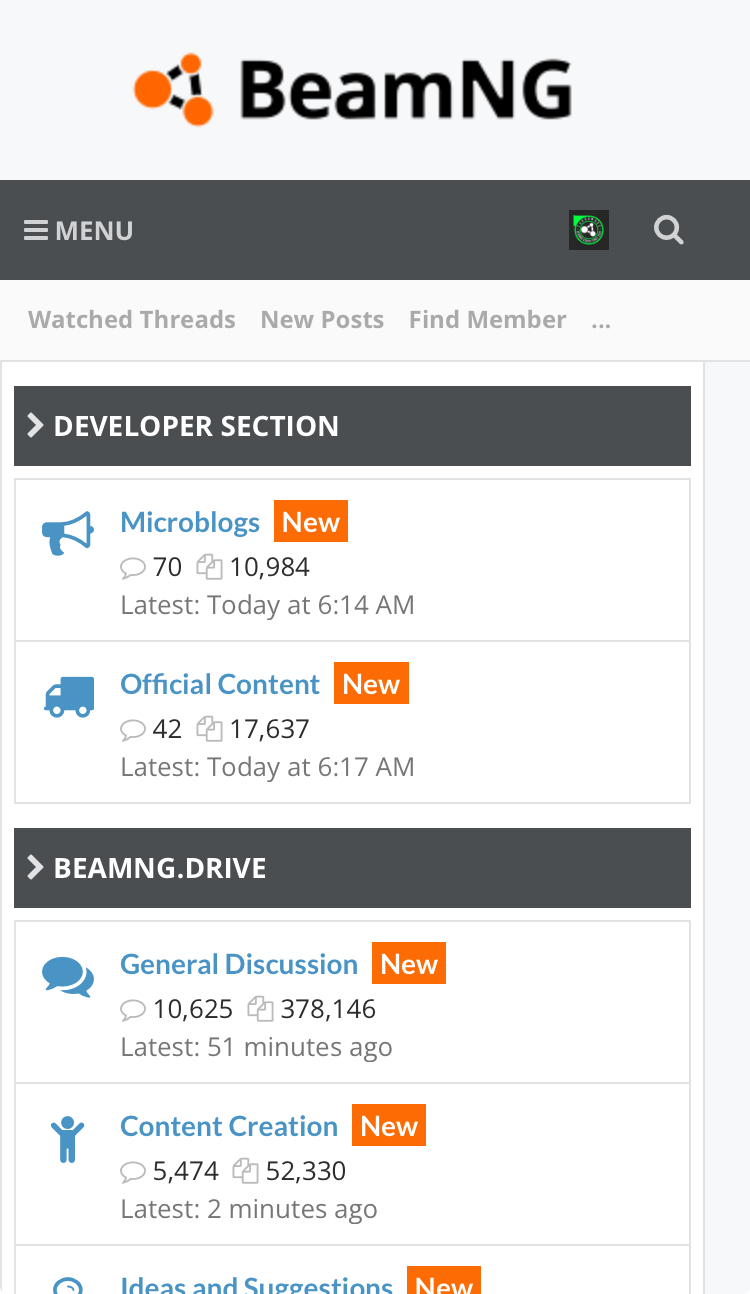Click 'Latest: Today at 6:14 AM' text
The height and width of the screenshot is (1294, 750).
pyautogui.click(x=267, y=605)
